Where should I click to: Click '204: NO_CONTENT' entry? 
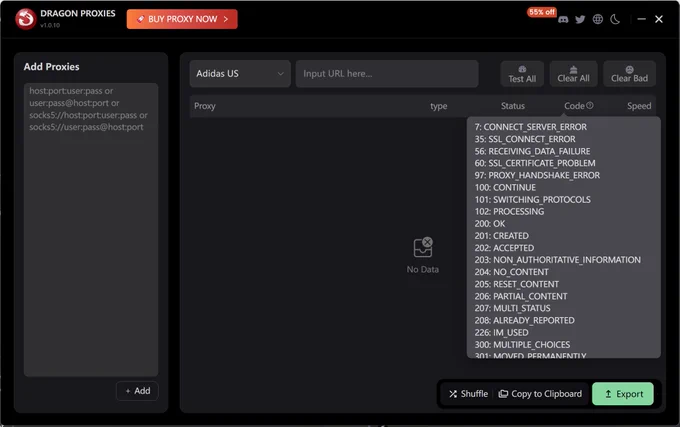click(511, 272)
